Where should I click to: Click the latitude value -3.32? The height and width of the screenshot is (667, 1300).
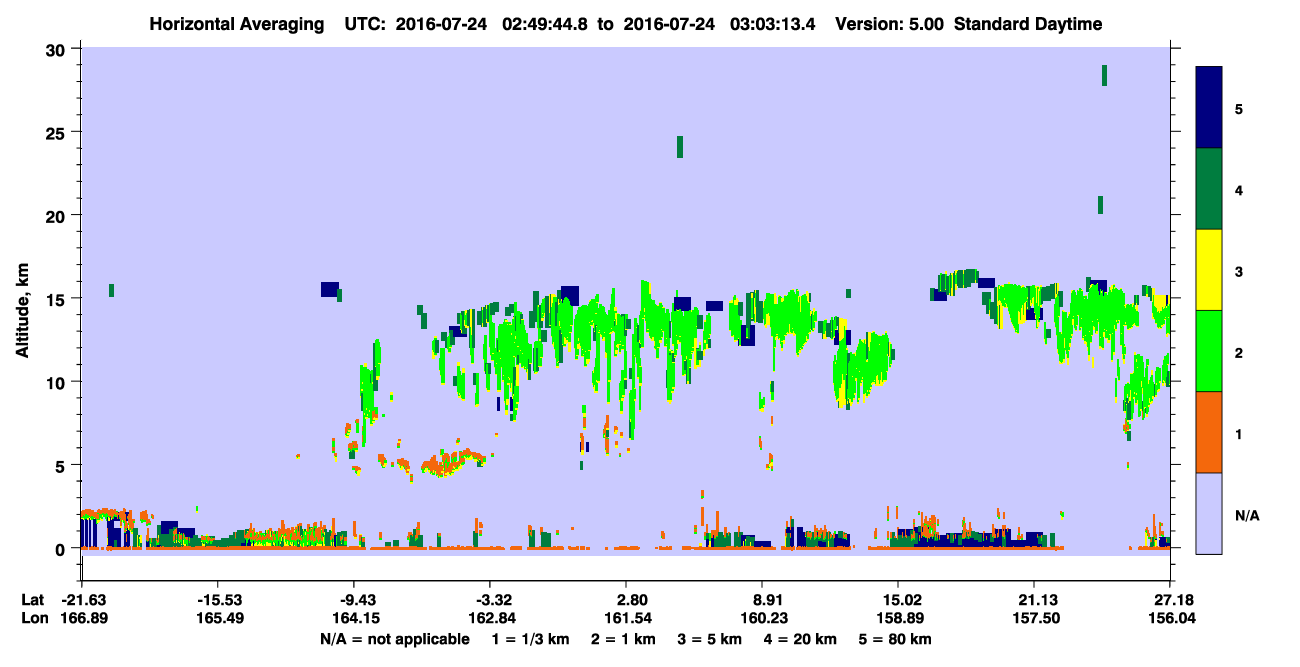click(x=494, y=599)
